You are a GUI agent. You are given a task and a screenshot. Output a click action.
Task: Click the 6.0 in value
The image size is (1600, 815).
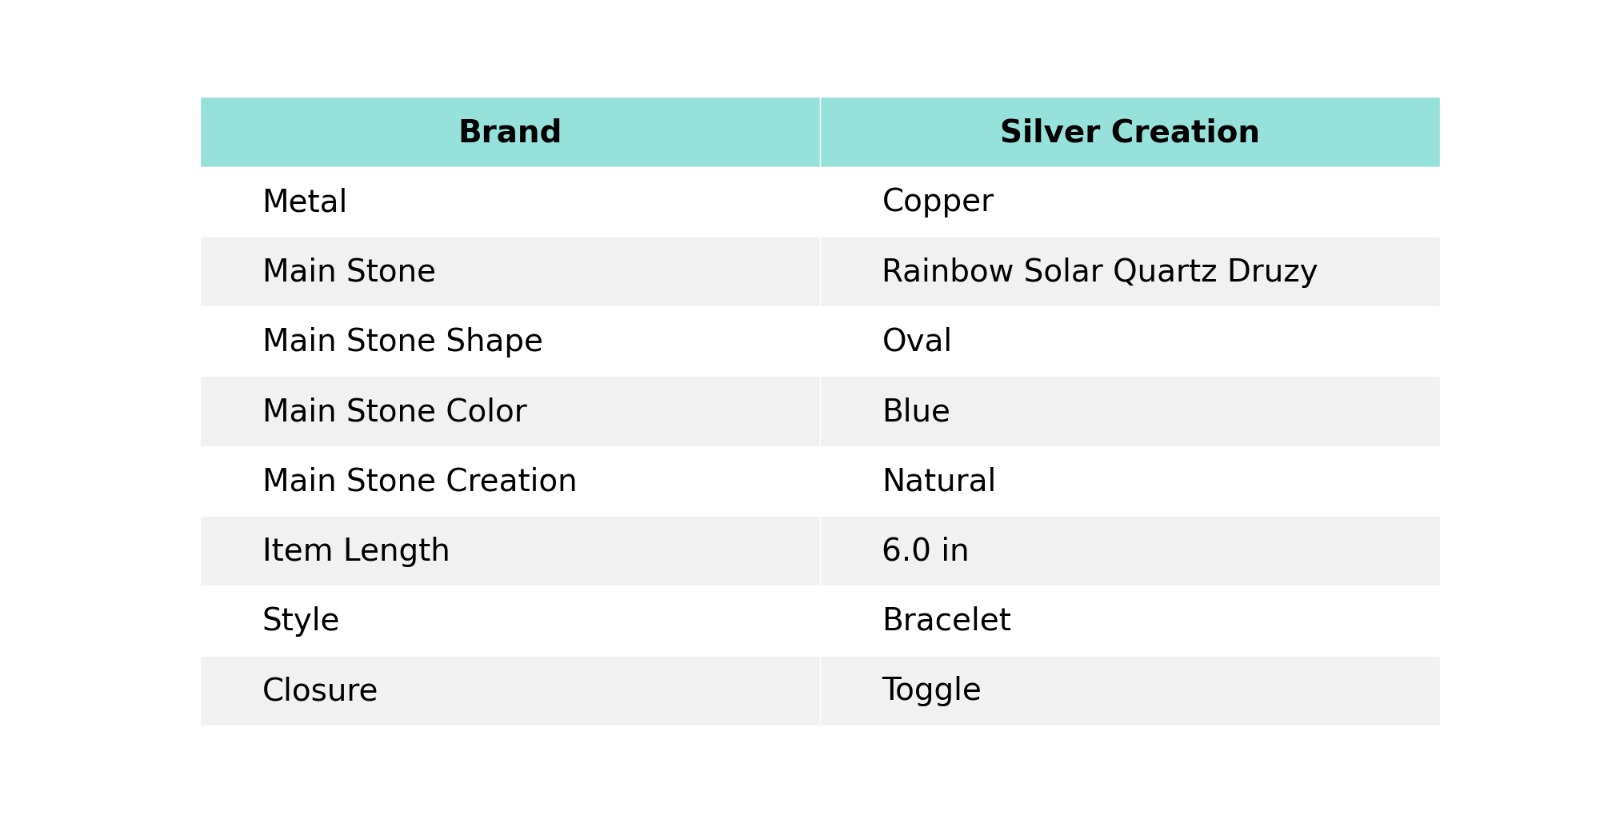pyautogui.click(x=925, y=550)
